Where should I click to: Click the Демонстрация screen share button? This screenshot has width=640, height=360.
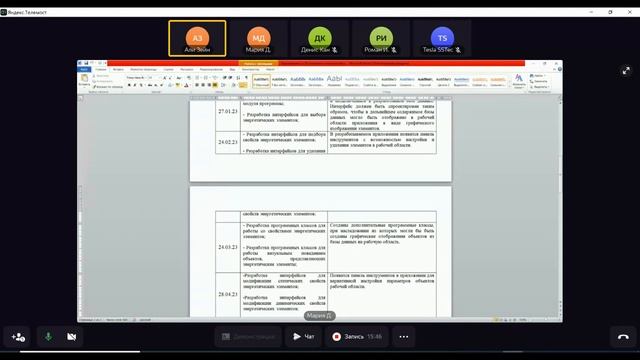pyautogui.click(x=248, y=337)
